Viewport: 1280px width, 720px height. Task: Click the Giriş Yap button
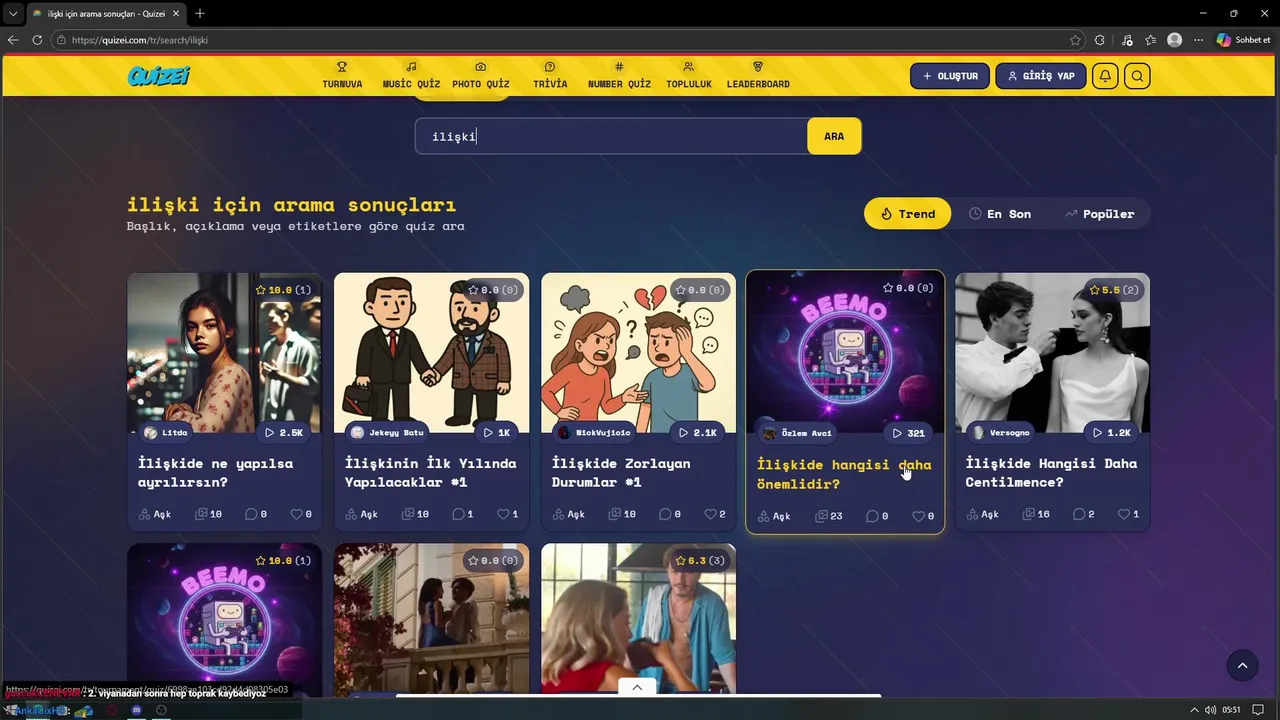pyautogui.click(x=1041, y=76)
